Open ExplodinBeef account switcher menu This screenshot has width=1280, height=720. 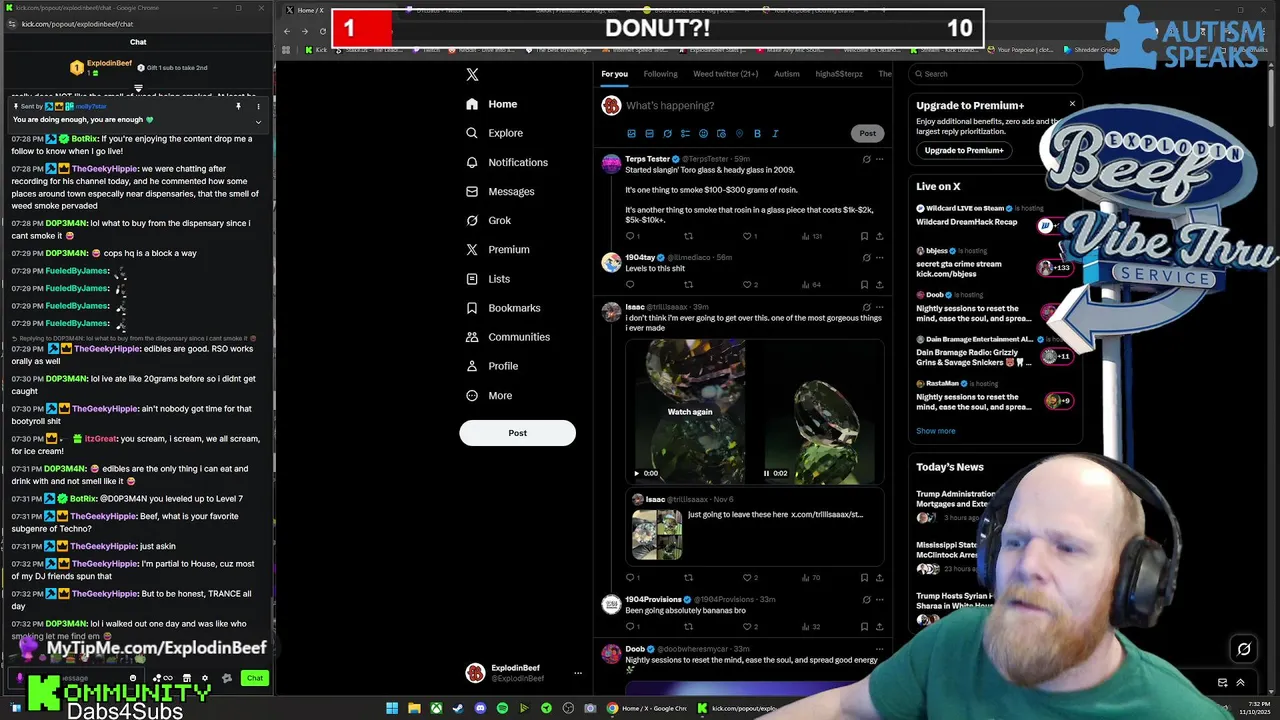(x=577, y=673)
